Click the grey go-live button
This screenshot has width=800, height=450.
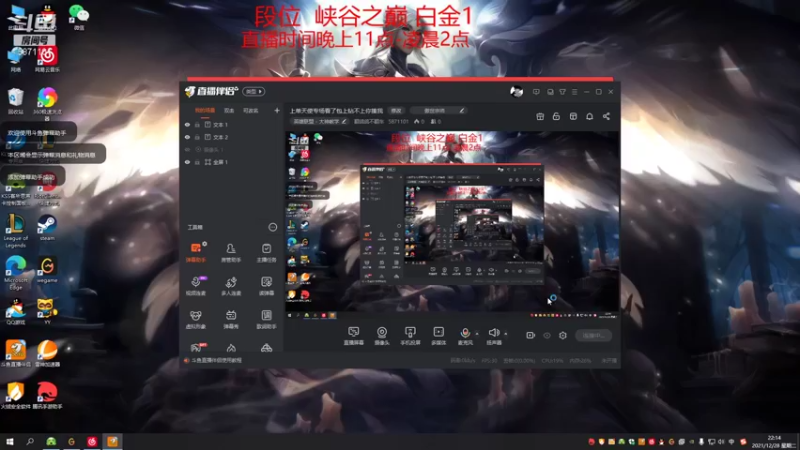click(x=593, y=335)
